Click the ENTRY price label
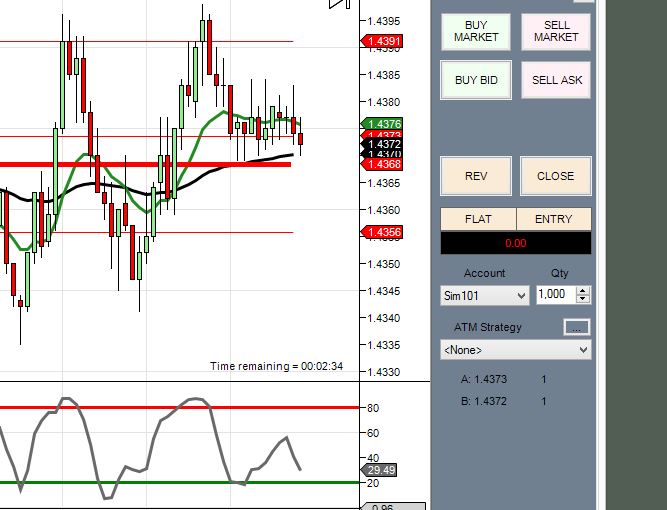The image size is (667, 510). (553, 219)
